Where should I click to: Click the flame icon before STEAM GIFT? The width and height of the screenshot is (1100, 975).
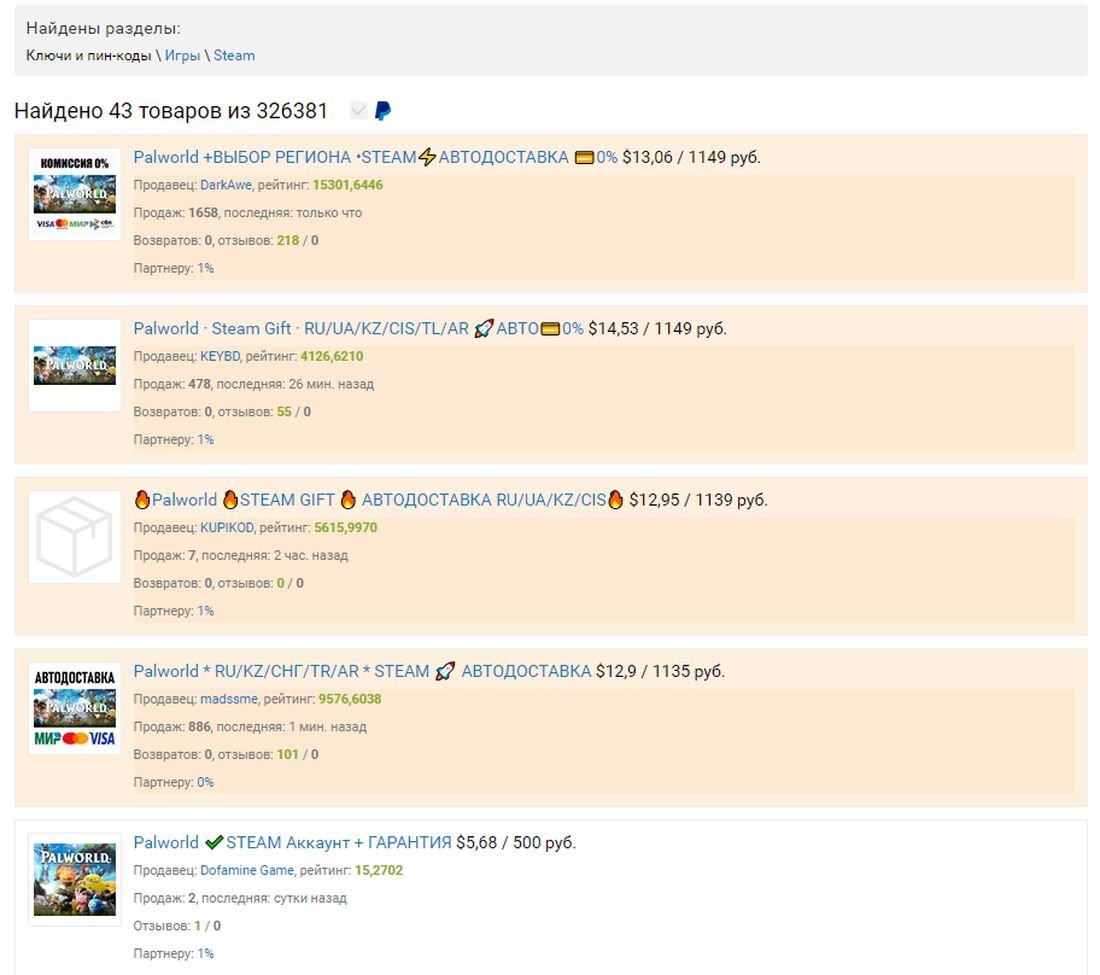pyautogui.click(x=230, y=499)
